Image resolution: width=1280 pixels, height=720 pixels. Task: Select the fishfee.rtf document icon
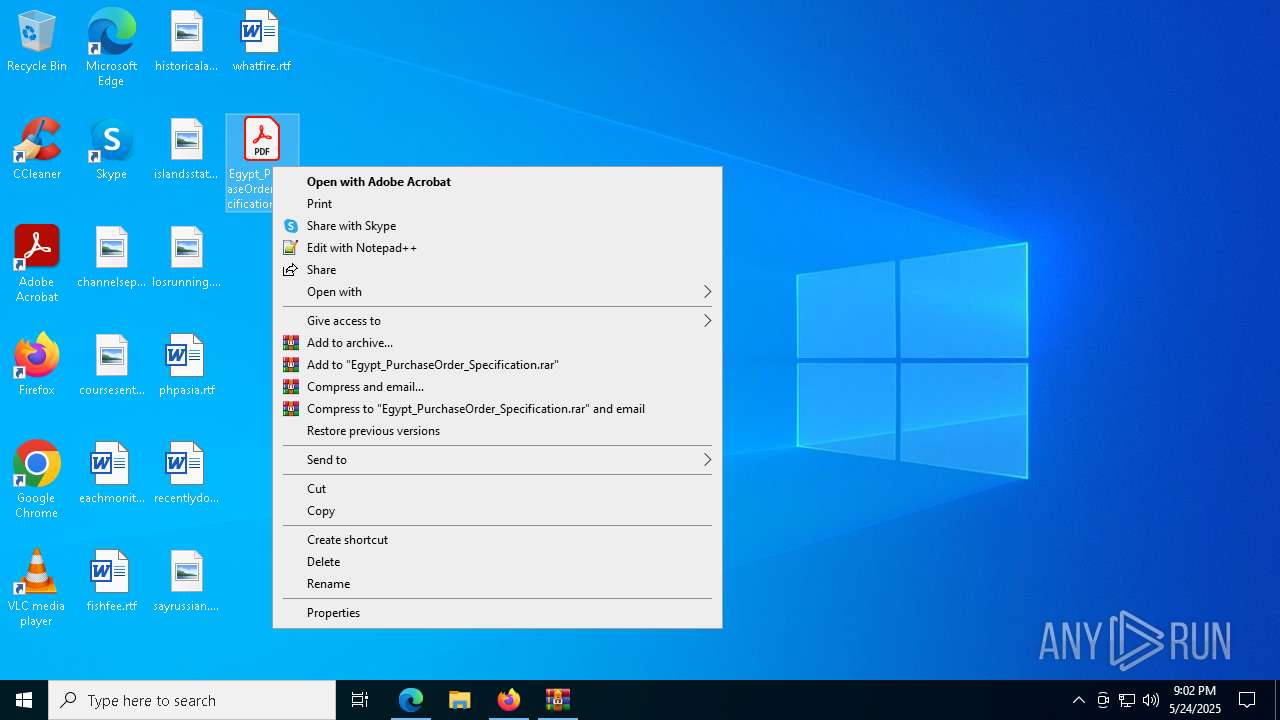click(111, 582)
